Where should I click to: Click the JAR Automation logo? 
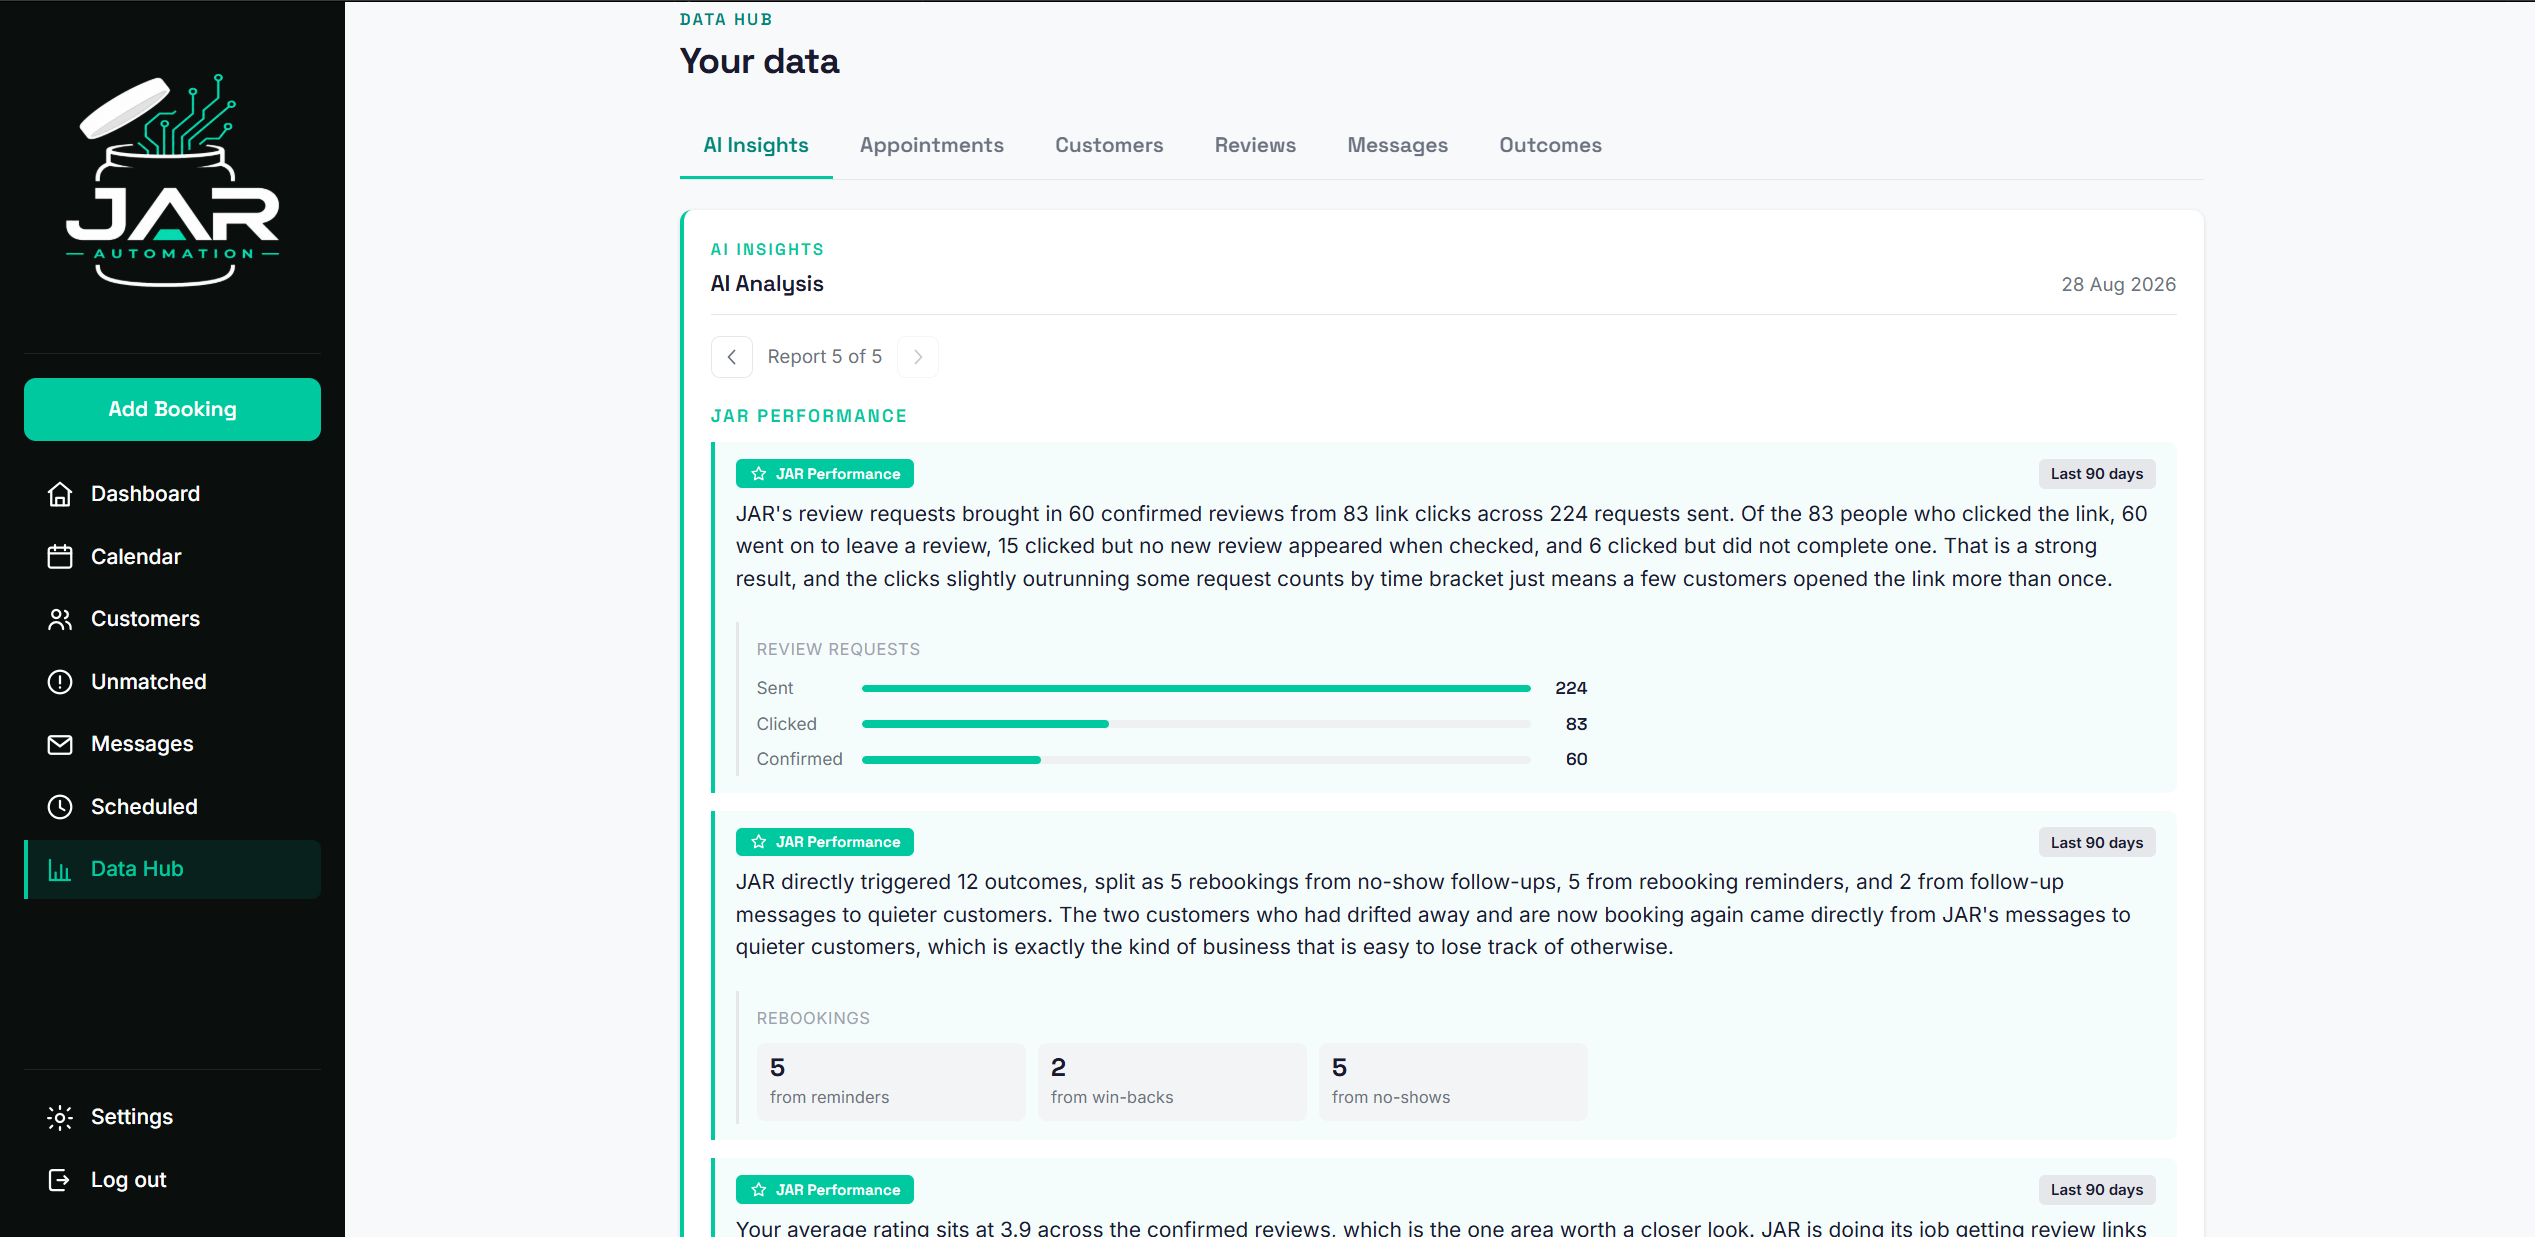[172, 181]
